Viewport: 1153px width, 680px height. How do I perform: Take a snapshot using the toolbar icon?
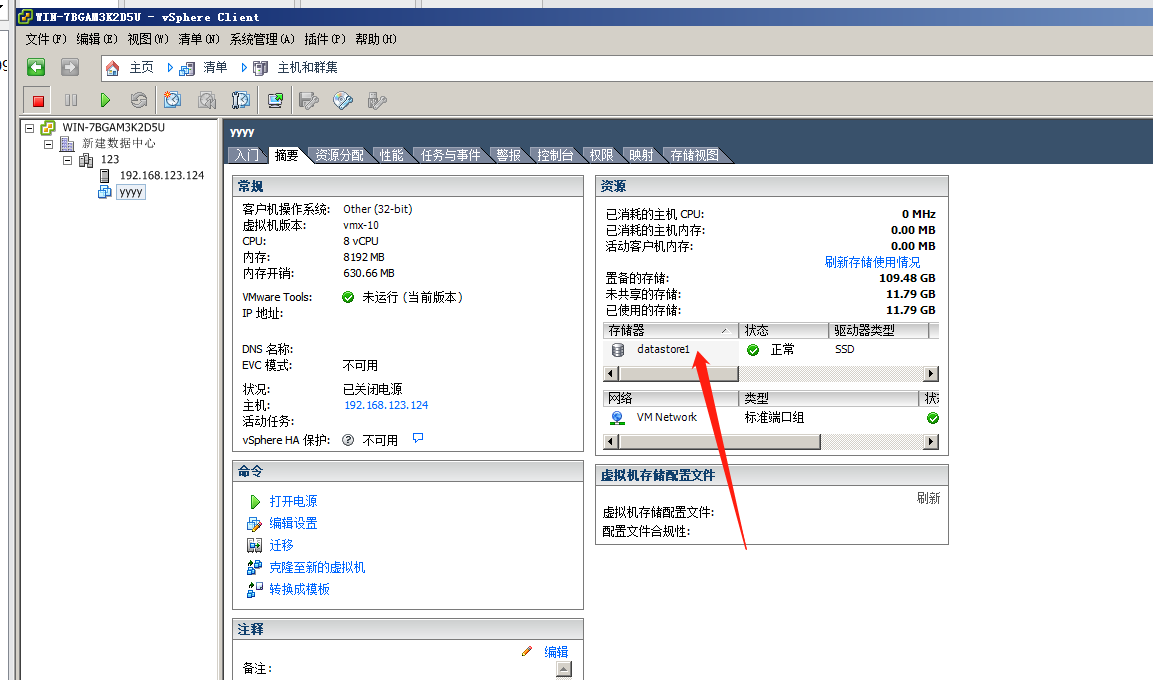point(173,100)
